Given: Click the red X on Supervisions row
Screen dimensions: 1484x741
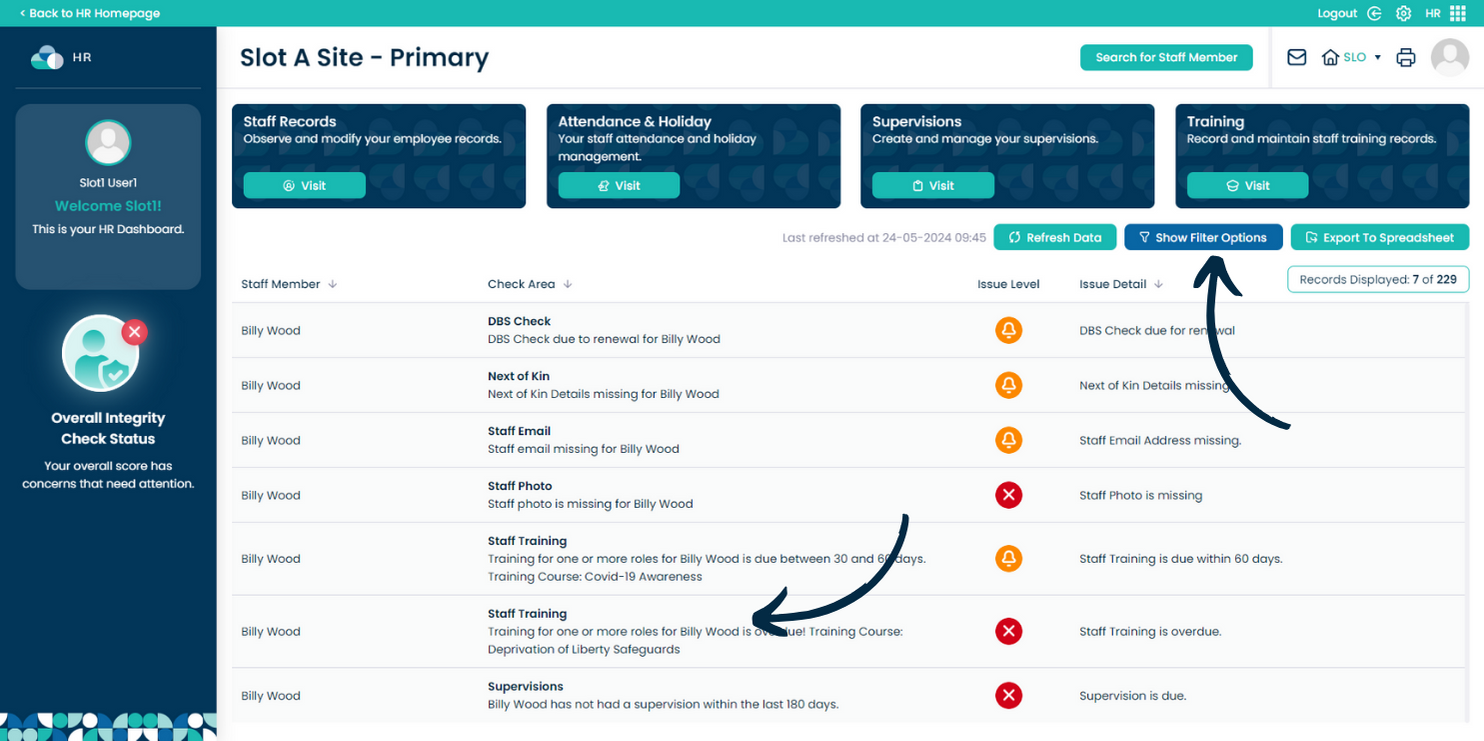Looking at the screenshot, I should [x=1008, y=696].
